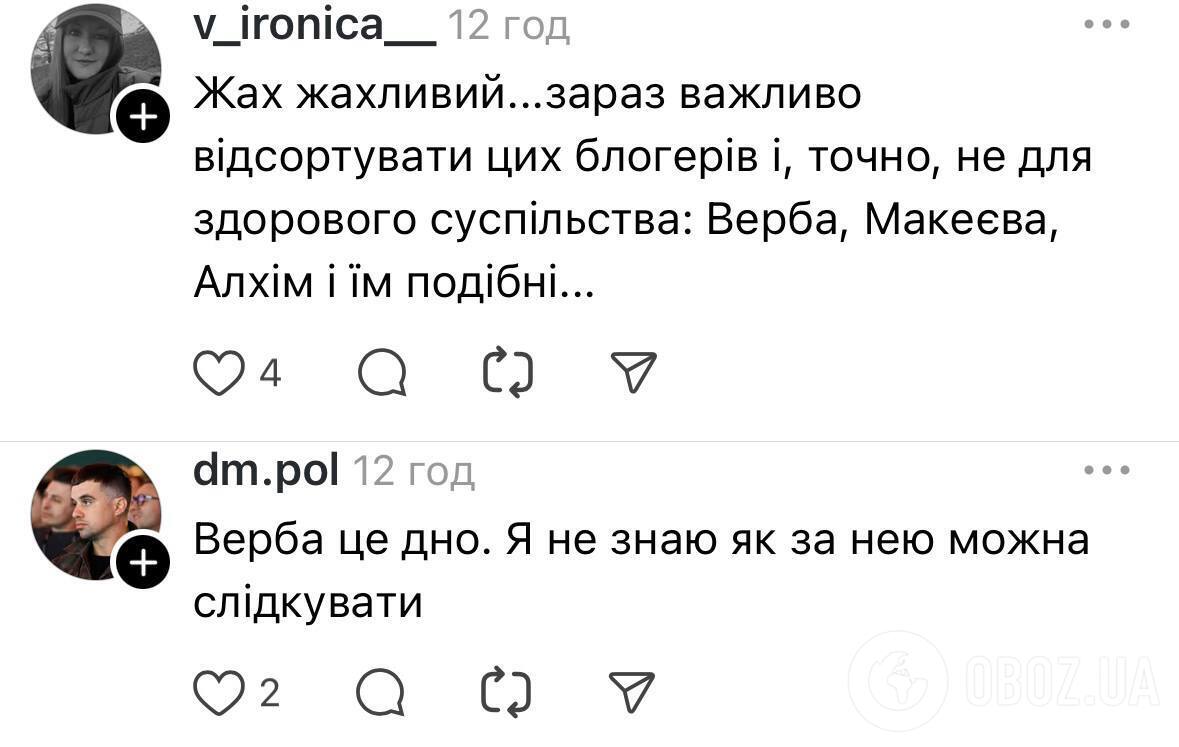Open options menu on v_ironica__'s comment
Screen dimensions: 1179x747
(x=1106, y=22)
